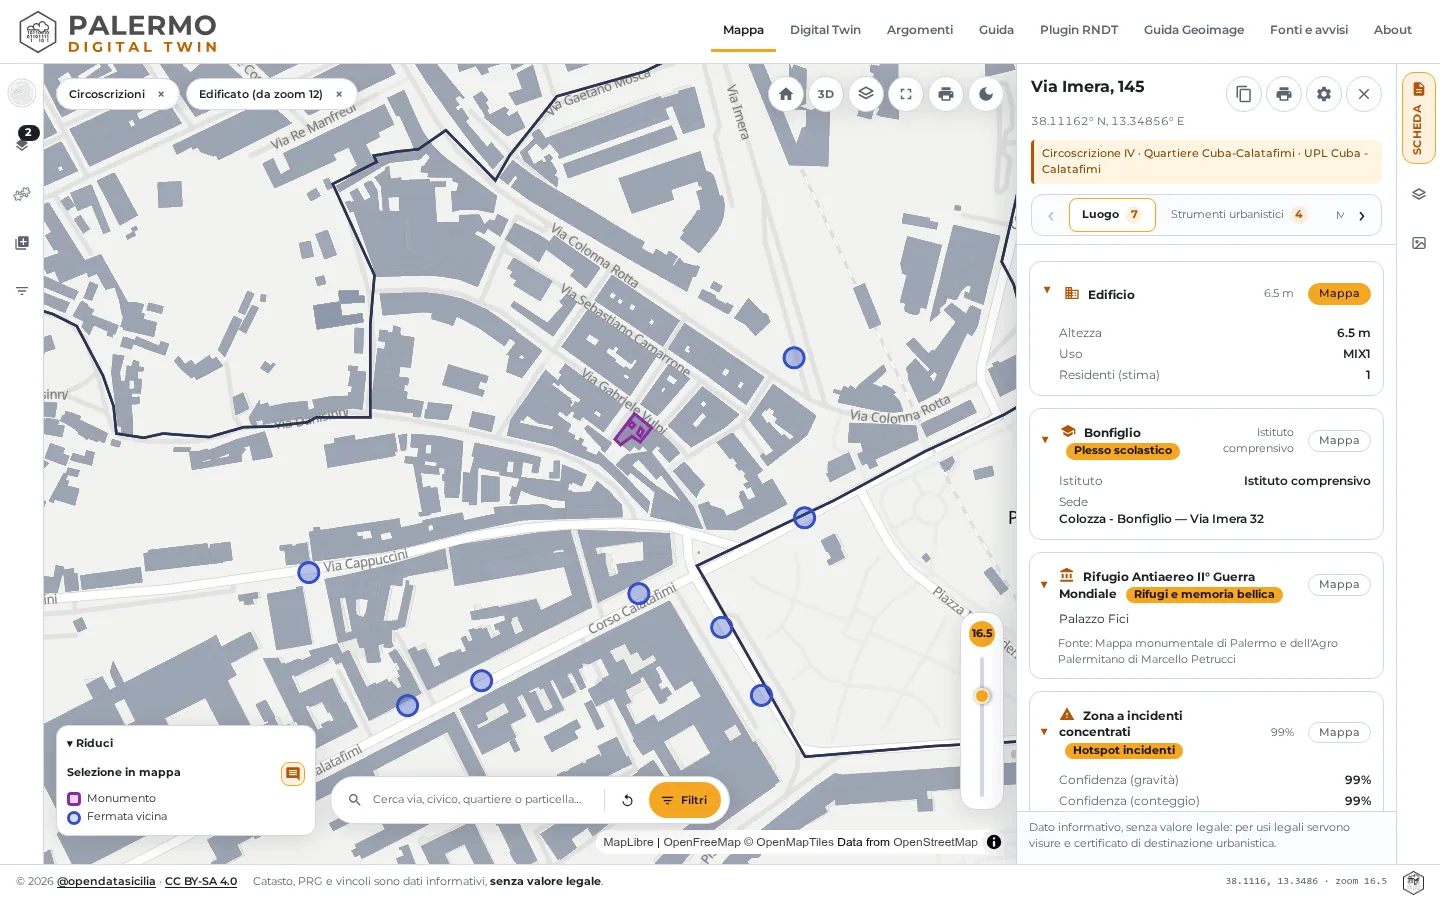Viewport: 1440px width, 900px height.
Task: Toggle the 3D map view
Action: tap(826, 94)
